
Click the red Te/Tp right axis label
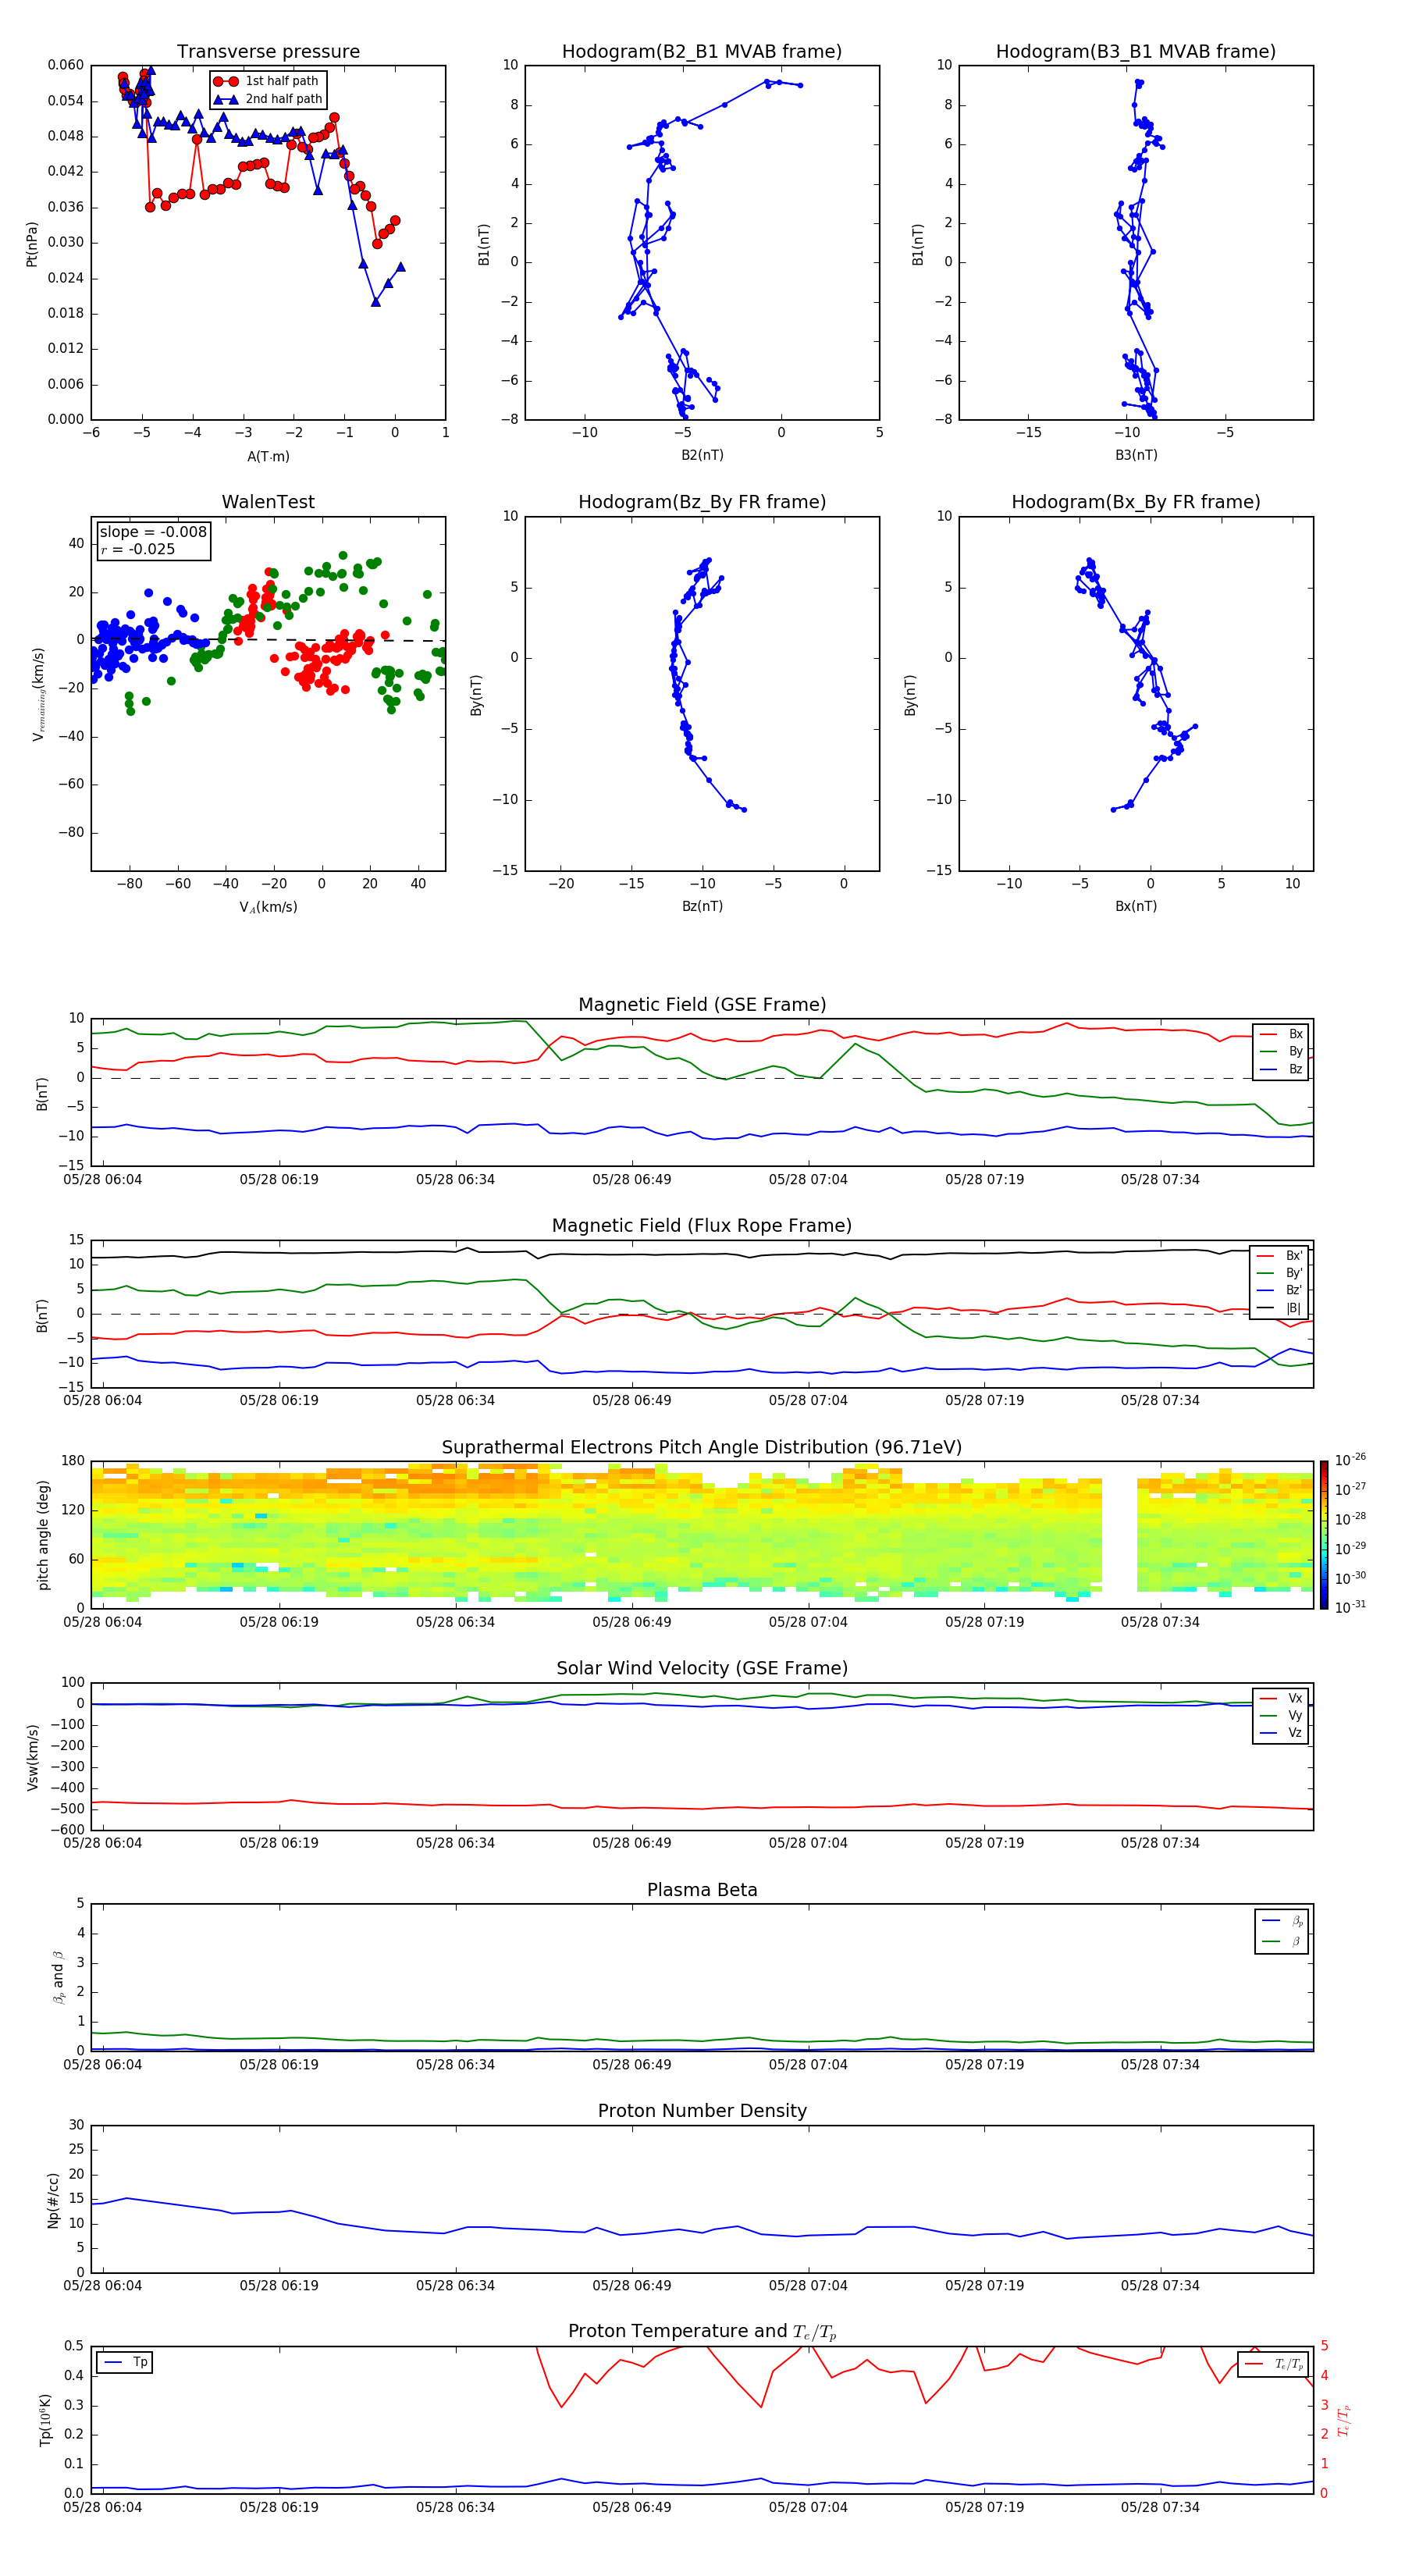1343,2420
